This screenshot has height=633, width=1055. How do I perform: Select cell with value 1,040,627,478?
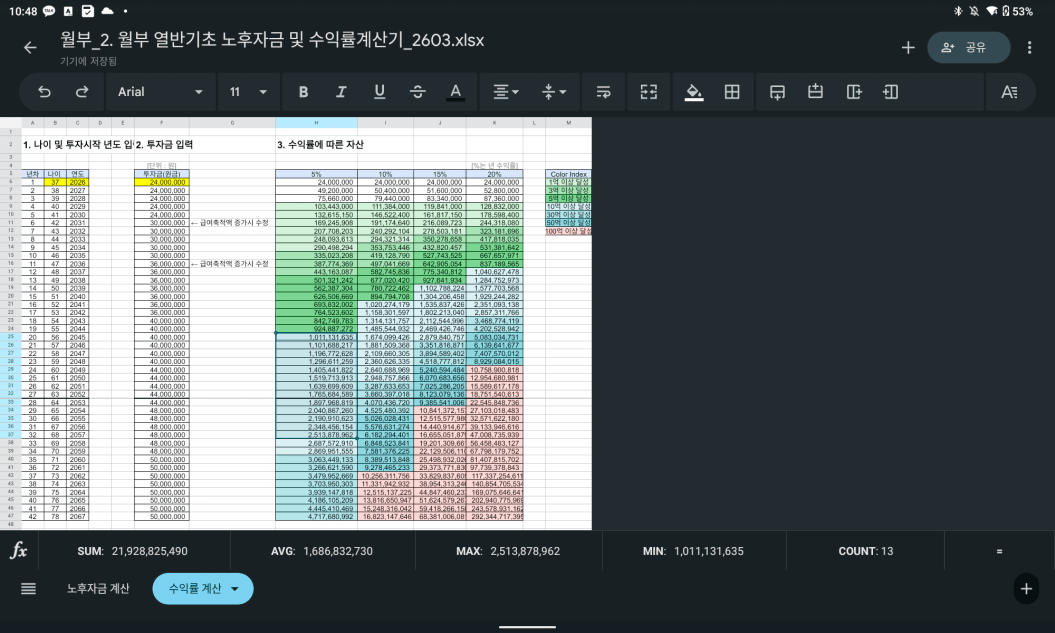[495, 272]
